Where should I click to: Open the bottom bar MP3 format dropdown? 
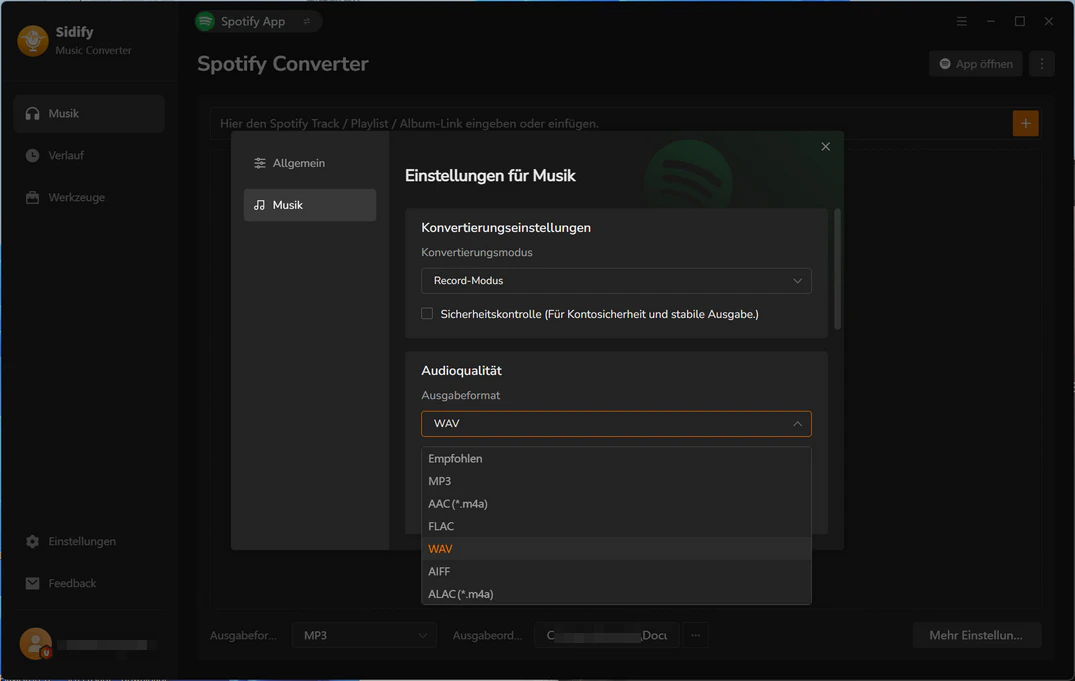coord(364,635)
